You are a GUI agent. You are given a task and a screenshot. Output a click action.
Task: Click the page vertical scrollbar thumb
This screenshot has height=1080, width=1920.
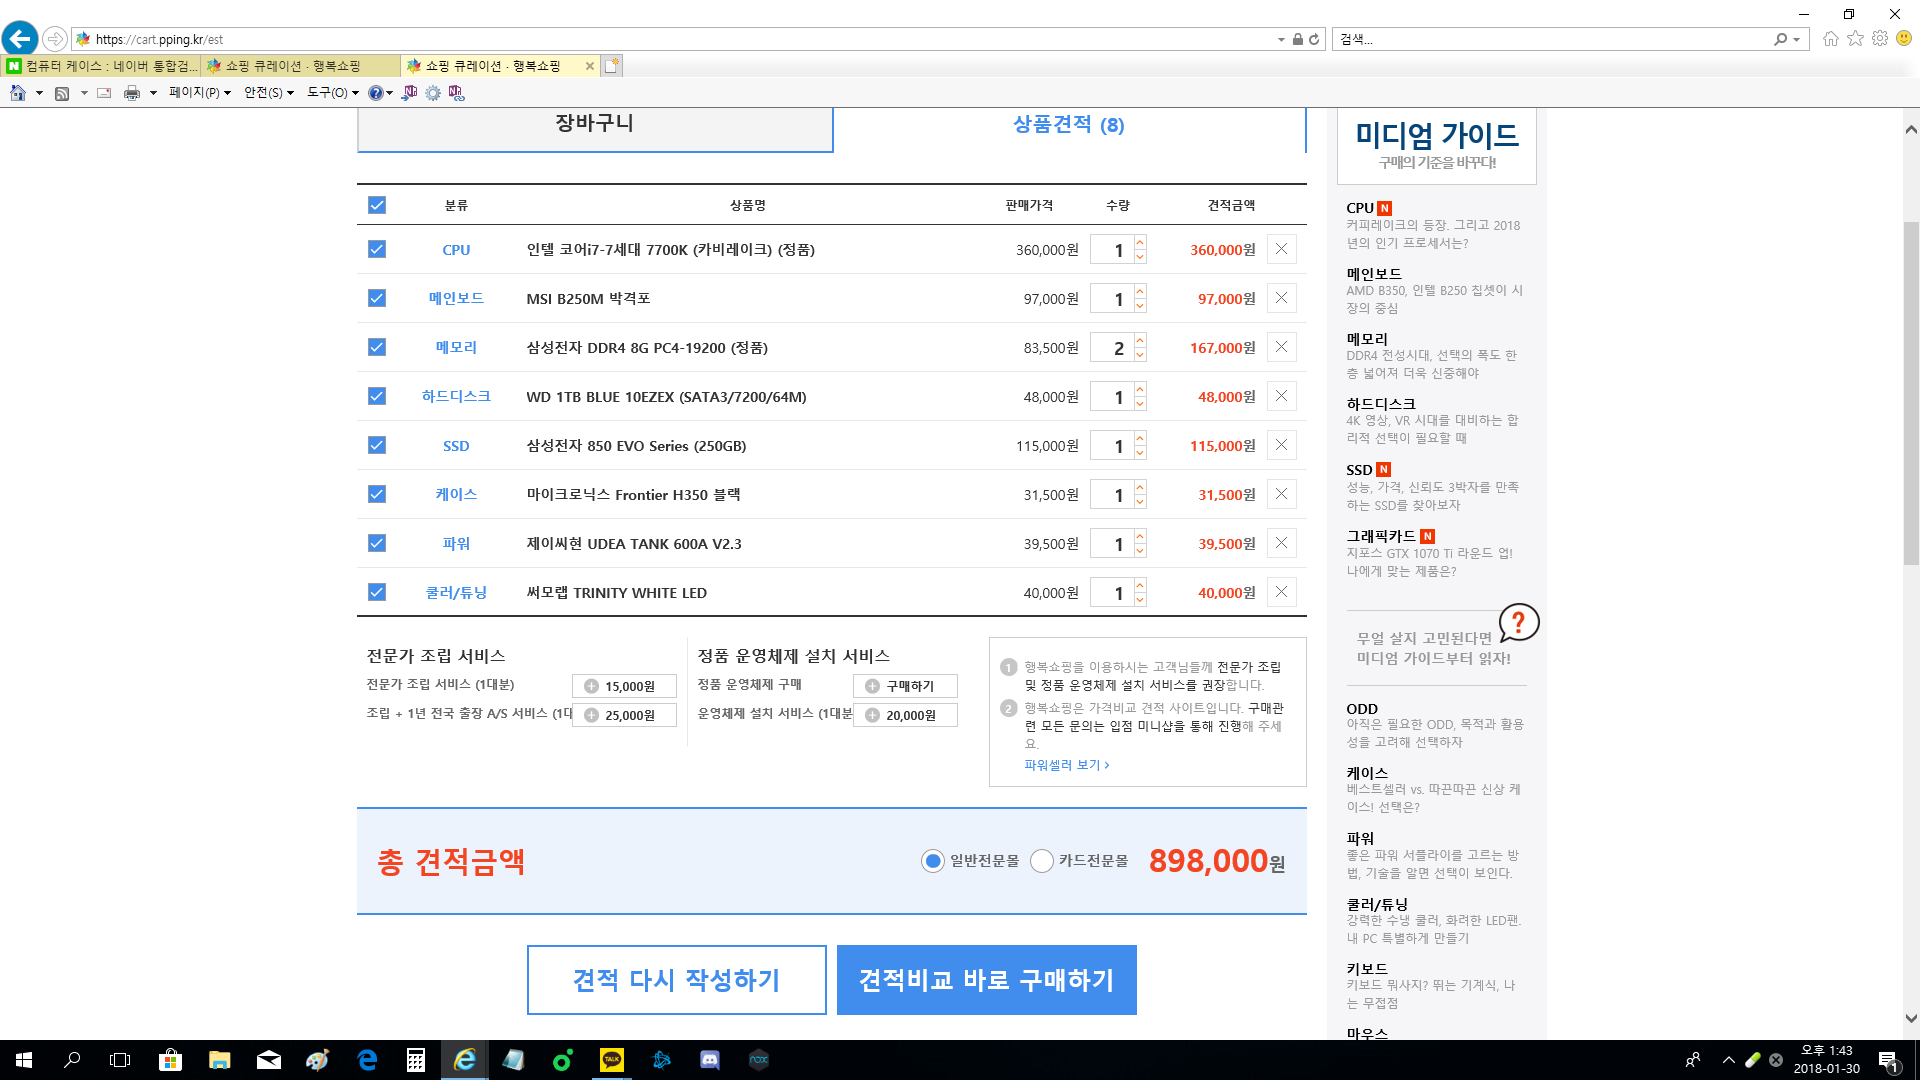(x=1911, y=393)
